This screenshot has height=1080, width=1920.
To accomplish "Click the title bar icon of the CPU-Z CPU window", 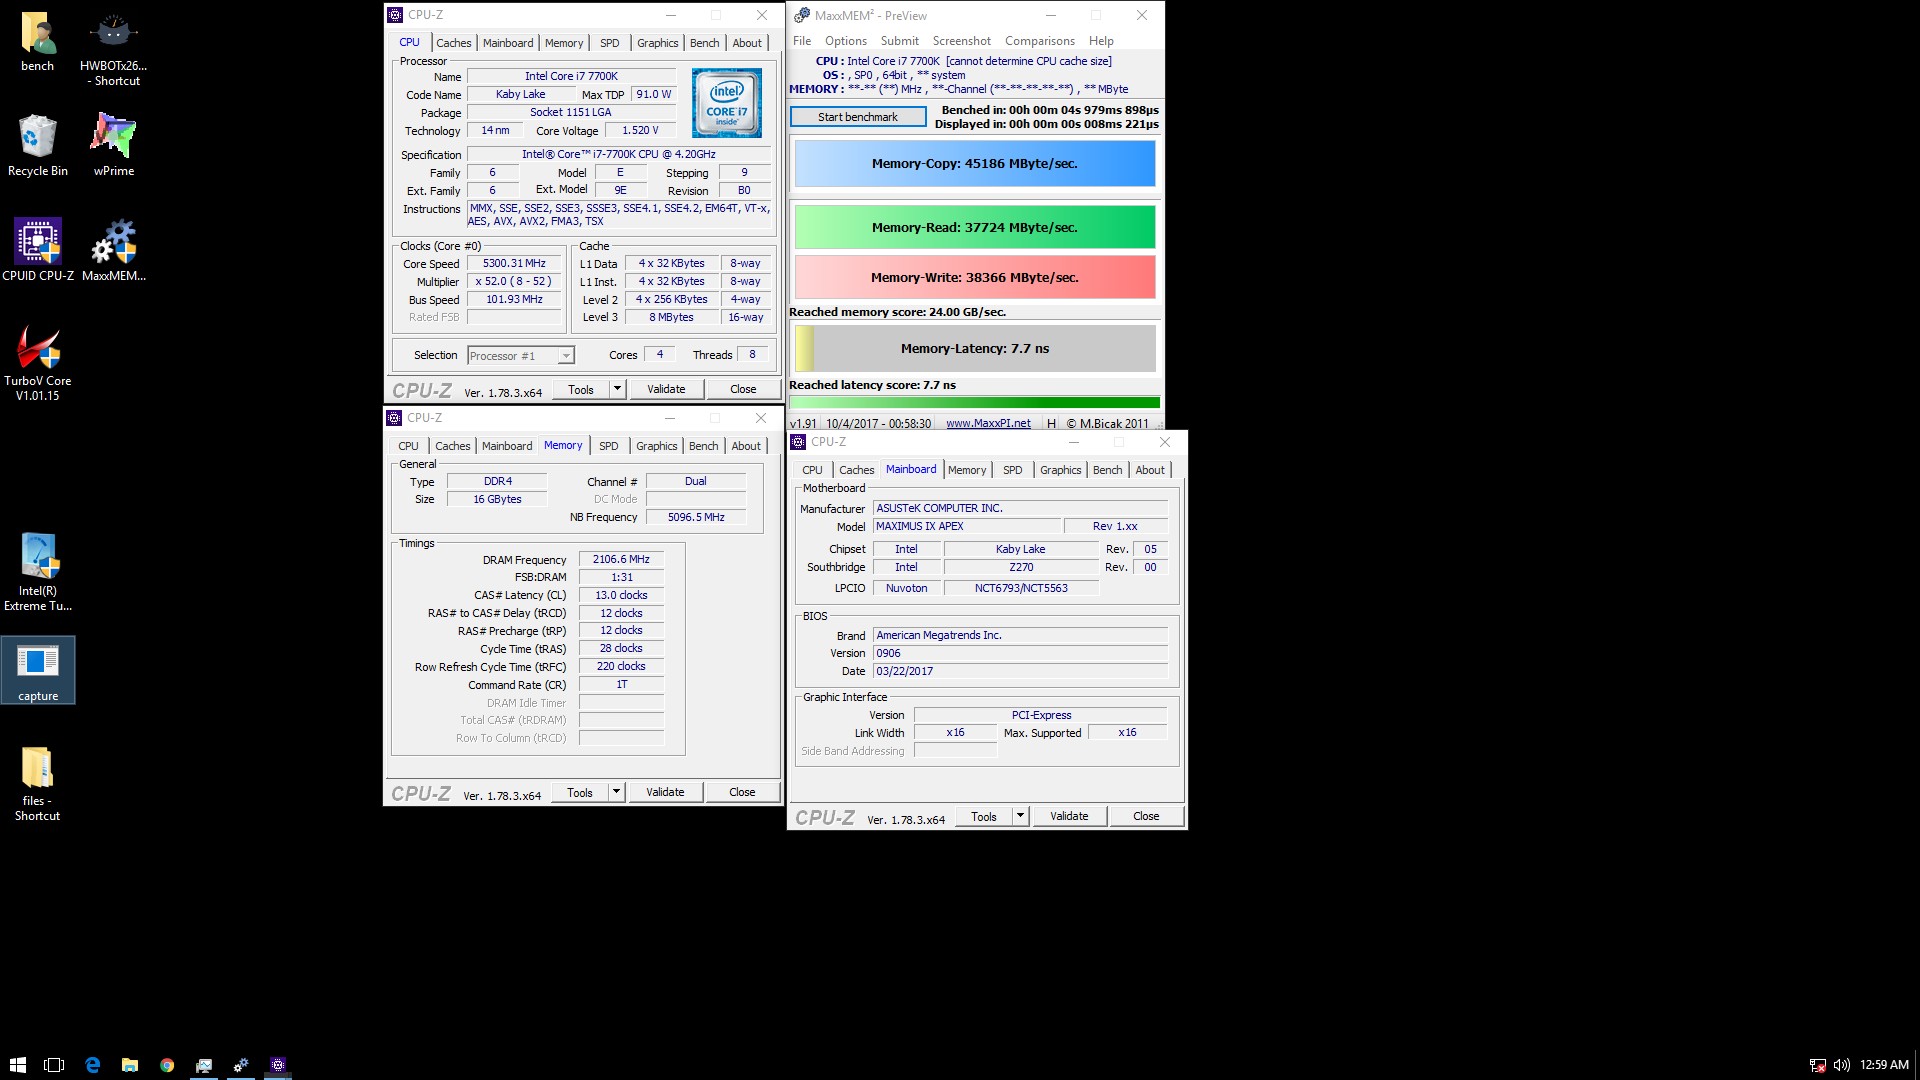I will point(395,15).
